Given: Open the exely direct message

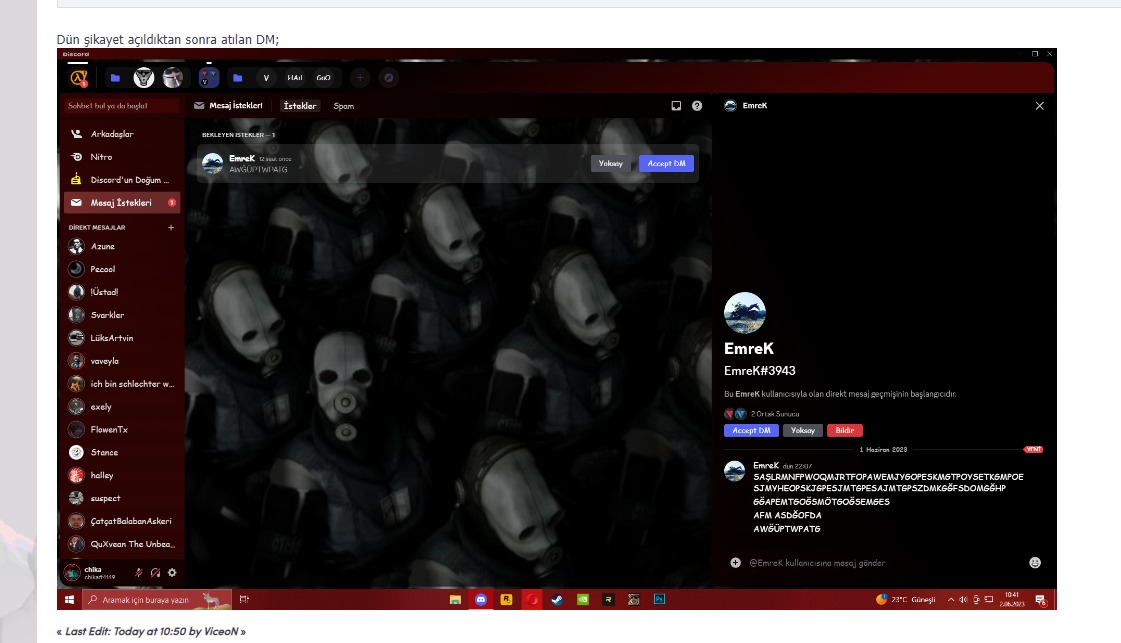Looking at the screenshot, I should click(x=122, y=407).
